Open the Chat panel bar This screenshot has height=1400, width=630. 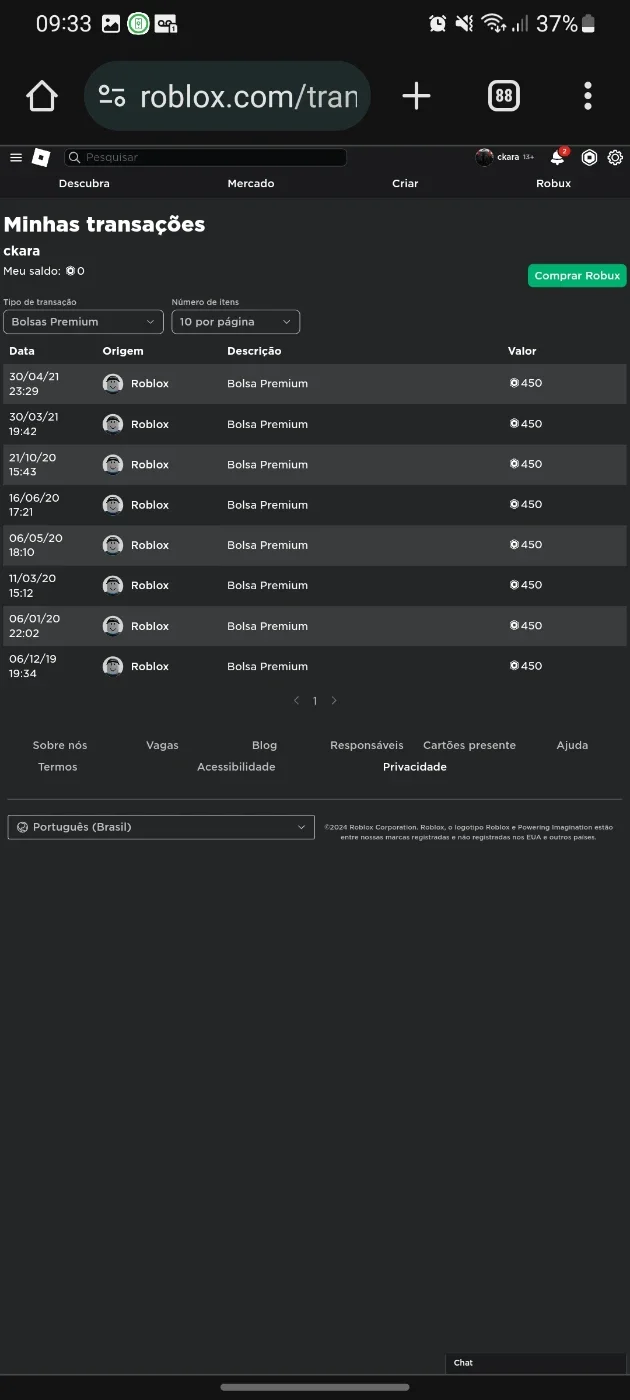pyautogui.click(x=536, y=1363)
